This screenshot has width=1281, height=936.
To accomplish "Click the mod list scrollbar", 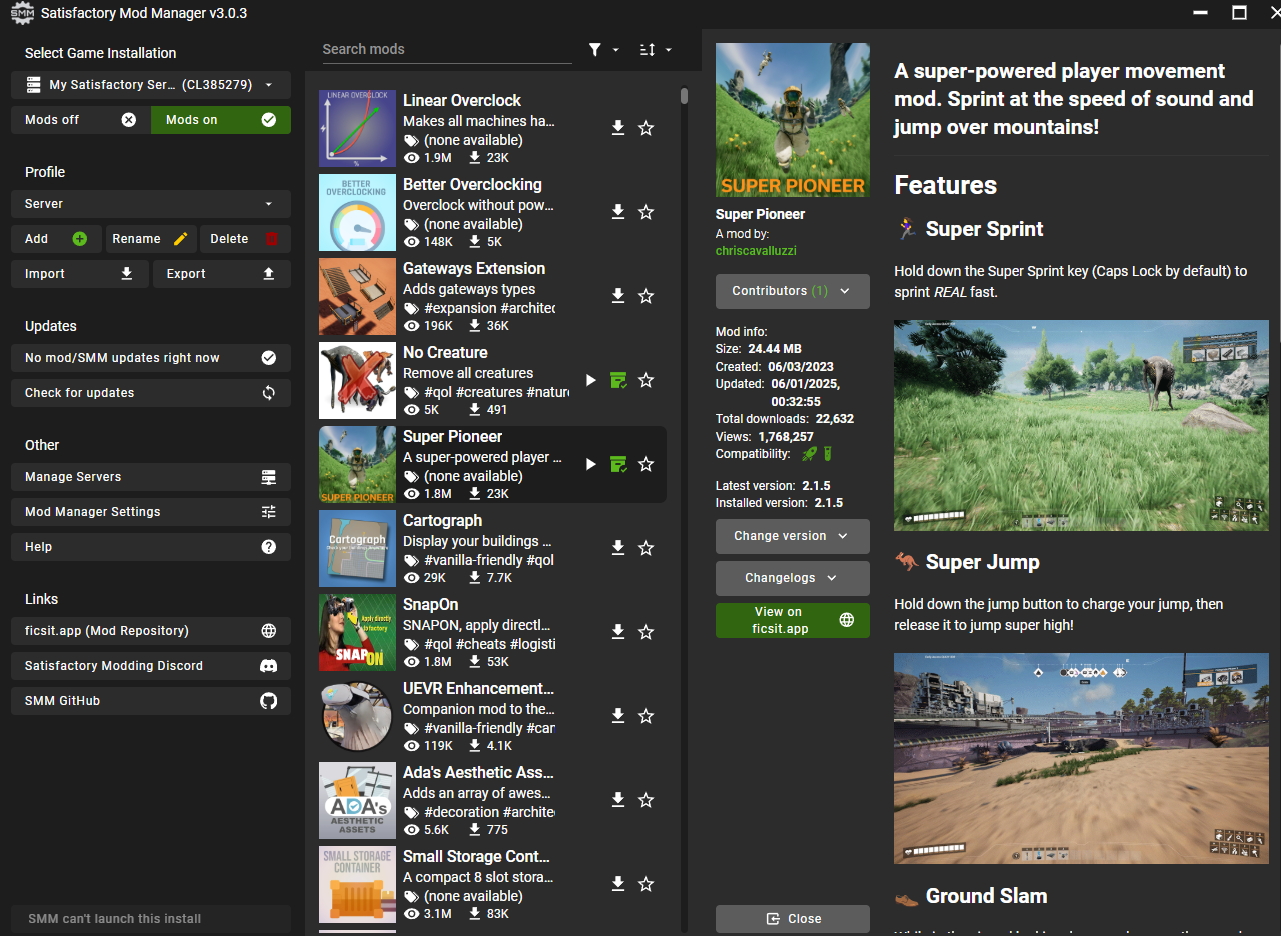I will (684, 96).
